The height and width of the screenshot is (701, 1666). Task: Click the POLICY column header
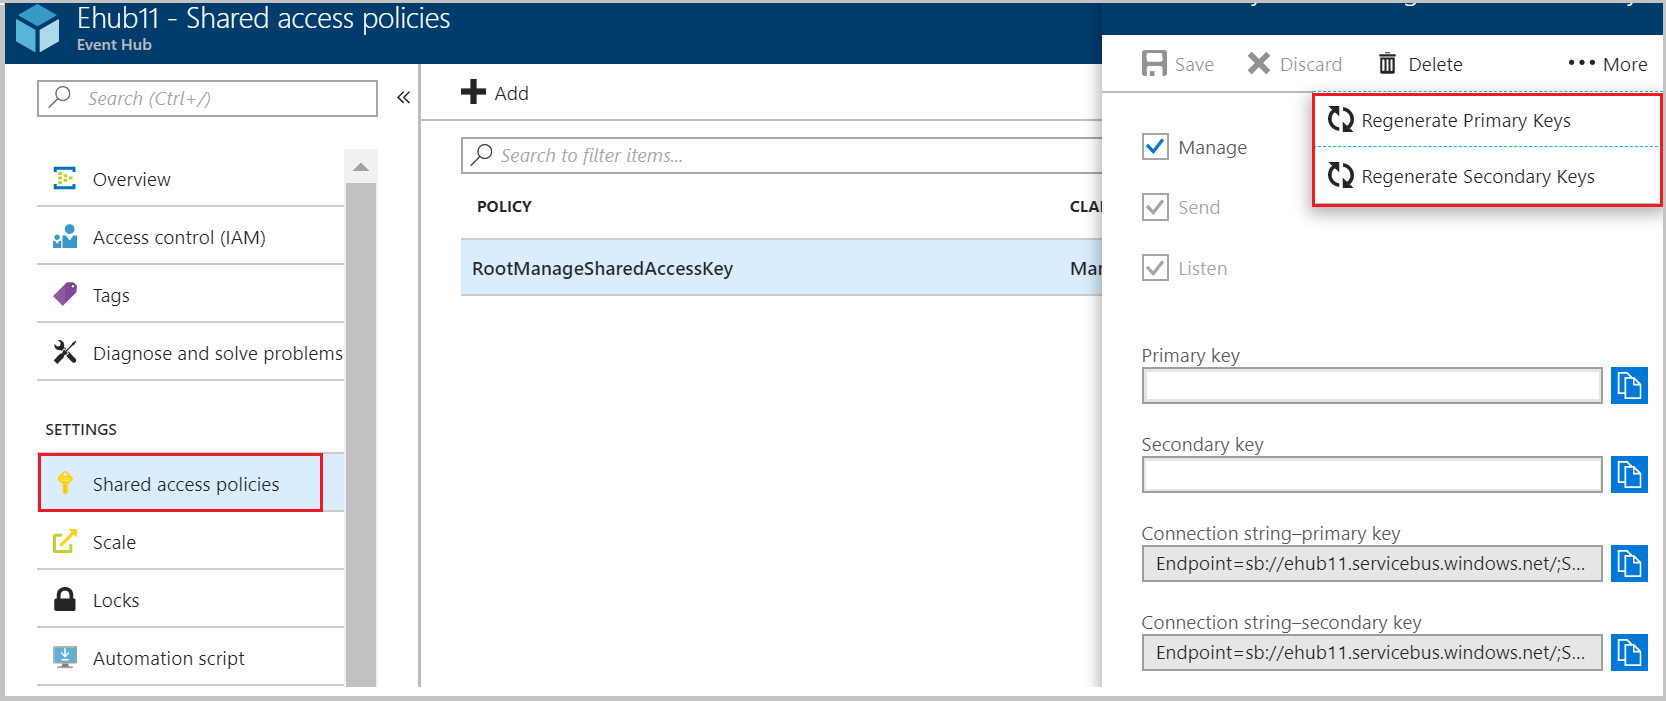click(504, 206)
